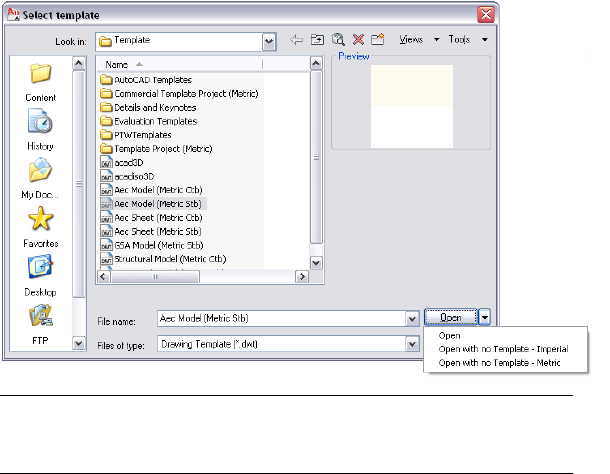610x474 pixels.
Task: Select the acad3D template file icon
Action: [x=106, y=163]
